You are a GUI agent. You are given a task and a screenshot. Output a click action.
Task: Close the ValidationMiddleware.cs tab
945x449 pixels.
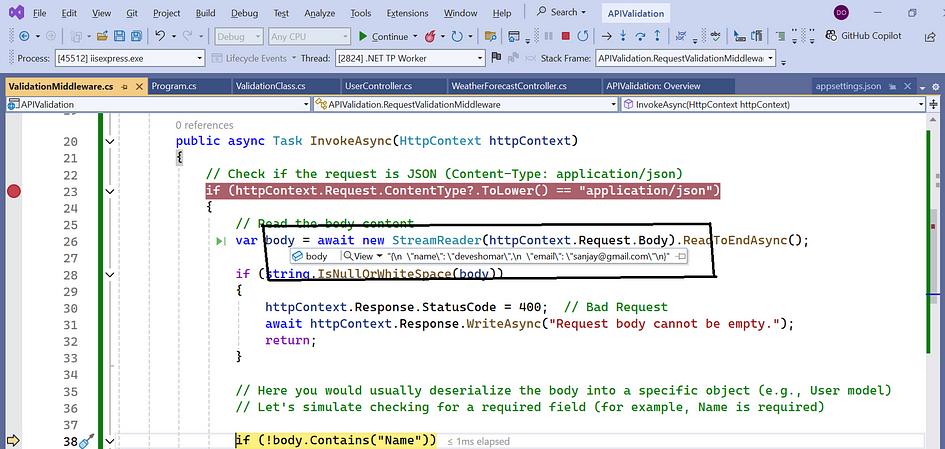tap(139, 87)
